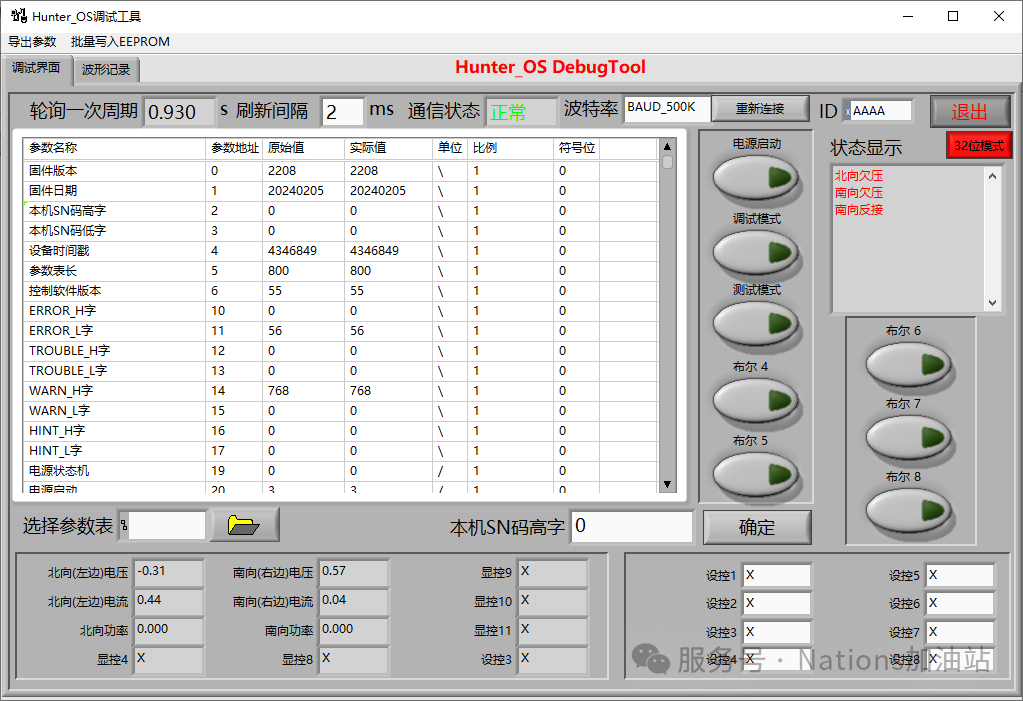The width and height of the screenshot is (1023, 701).
Task: Open the 导出参数 menu
Action: 32,42
